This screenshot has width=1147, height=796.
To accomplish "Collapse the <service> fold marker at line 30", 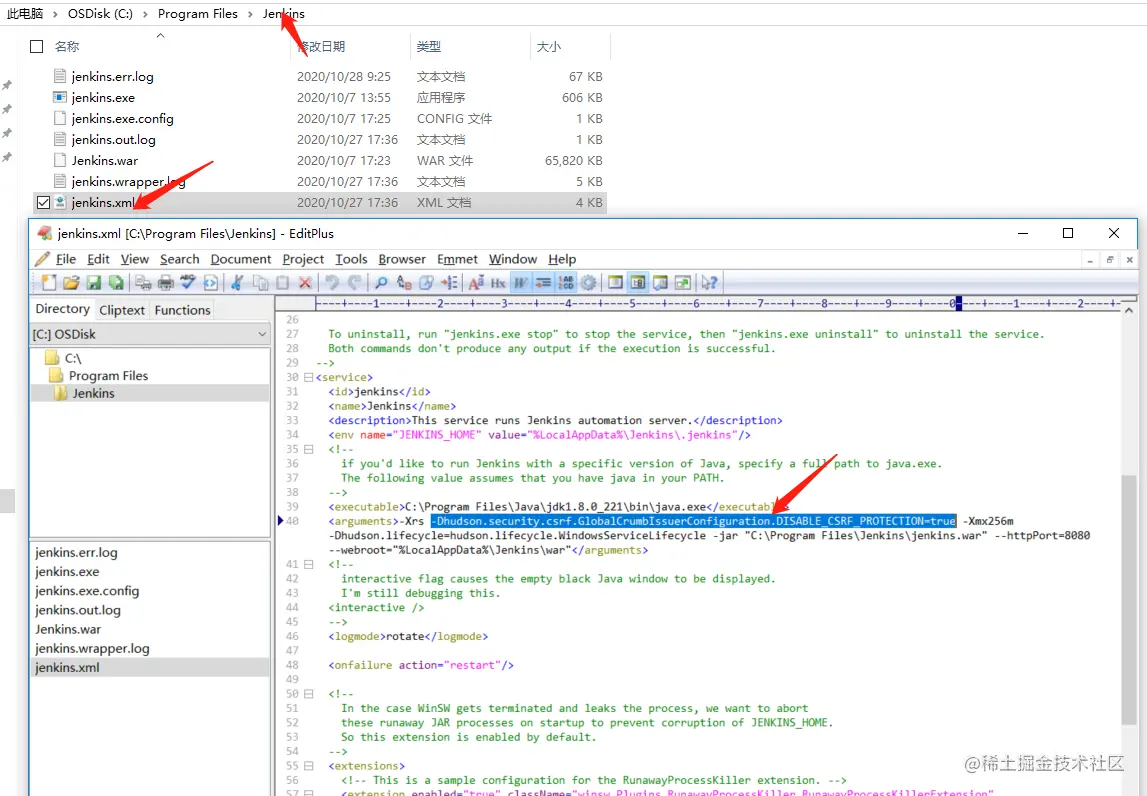I will tap(309, 378).
